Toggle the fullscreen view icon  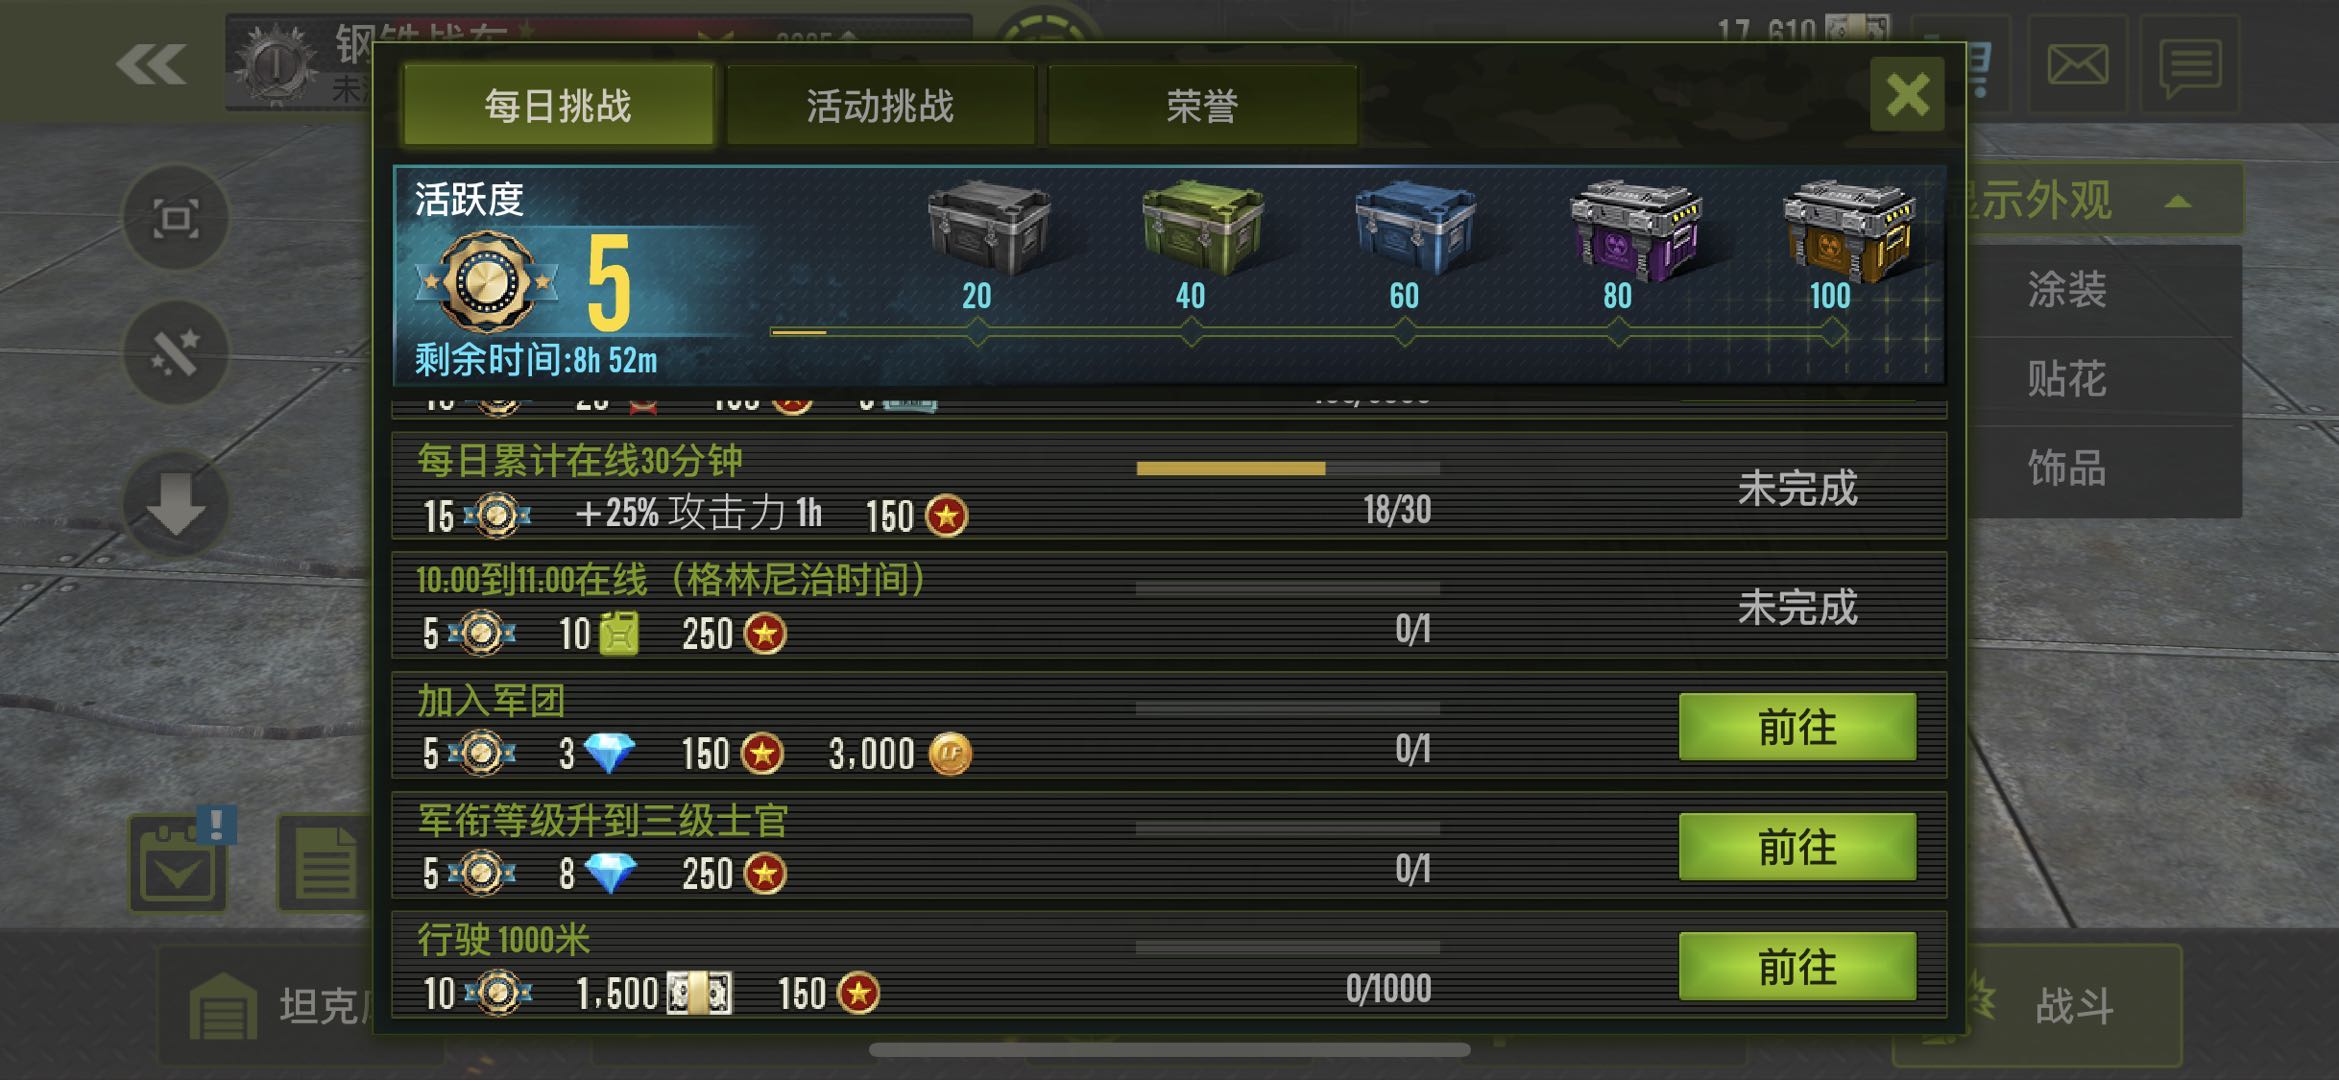[x=176, y=218]
